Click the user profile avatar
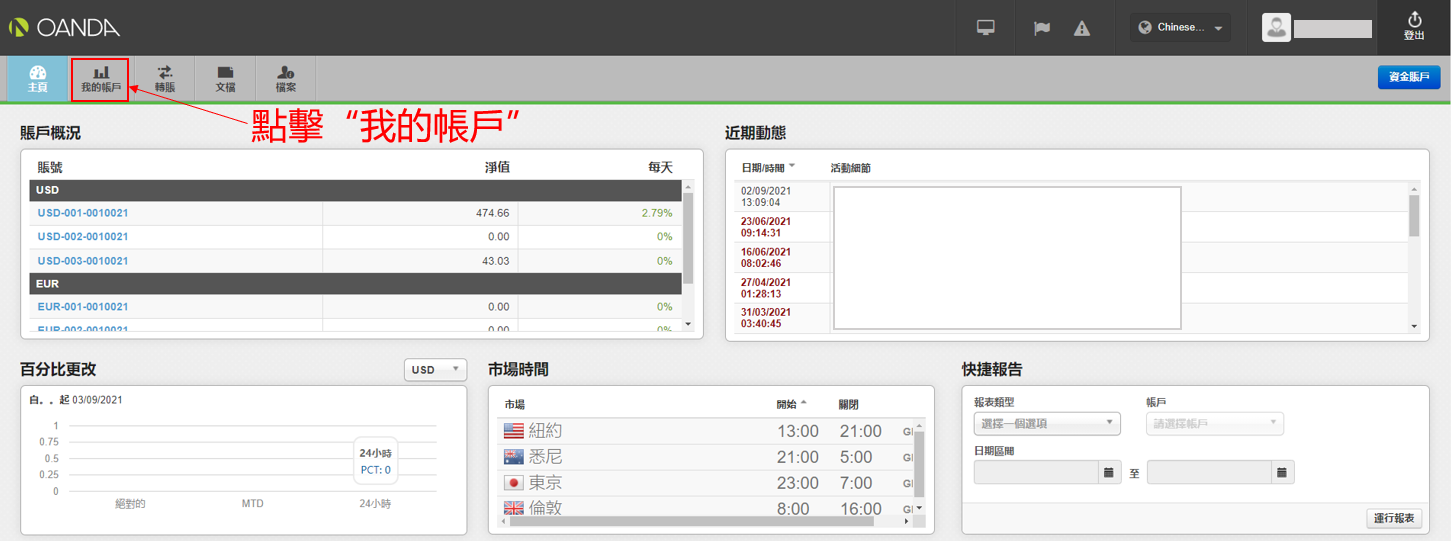 pos(1276,27)
